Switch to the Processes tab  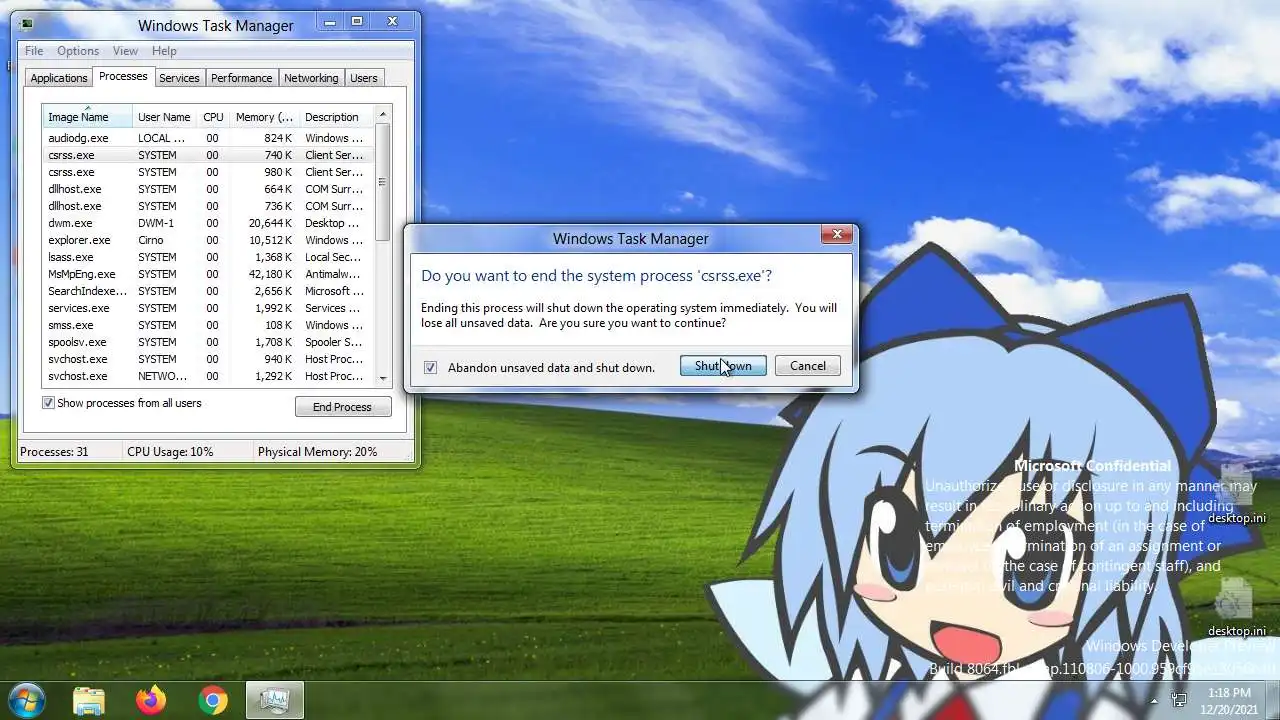pos(123,76)
